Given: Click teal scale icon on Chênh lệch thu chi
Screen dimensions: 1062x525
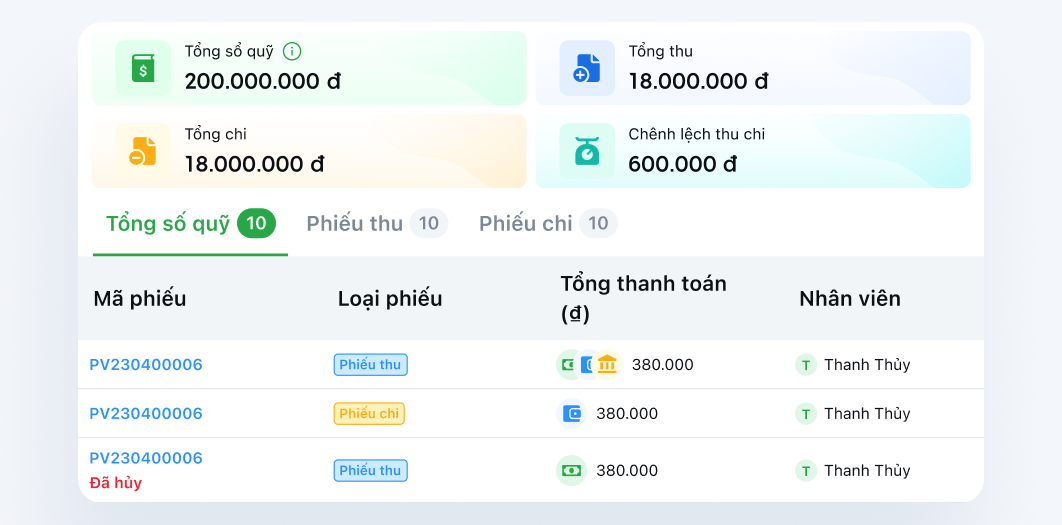Looking at the screenshot, I should (587, 151).
